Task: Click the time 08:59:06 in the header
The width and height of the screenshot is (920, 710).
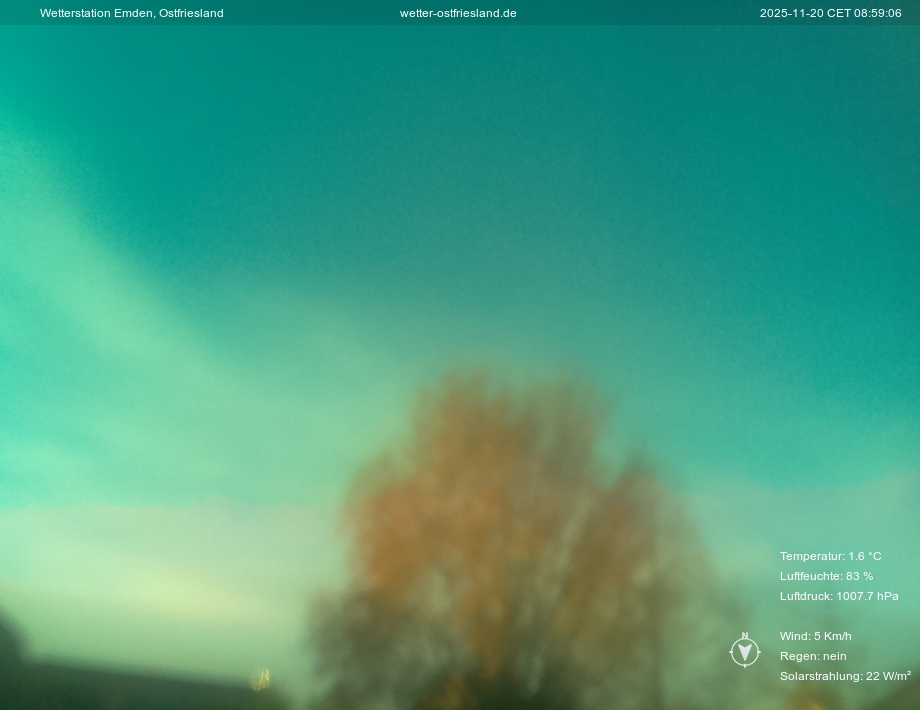Action: [x=877, y=13]
